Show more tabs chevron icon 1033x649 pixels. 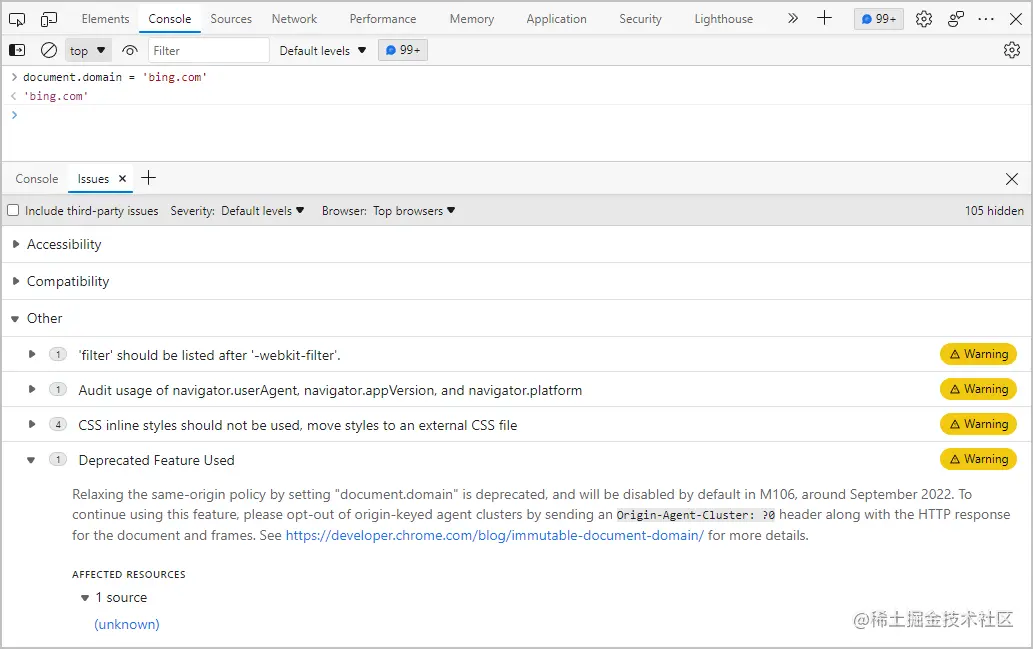(x=793, y=18)
